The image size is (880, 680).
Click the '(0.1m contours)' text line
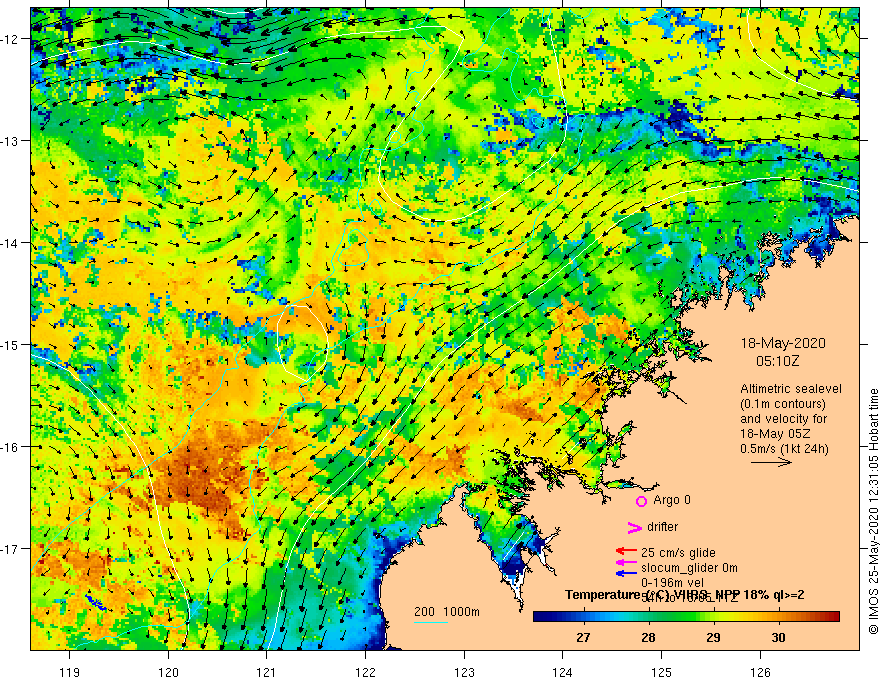(783, 404)
